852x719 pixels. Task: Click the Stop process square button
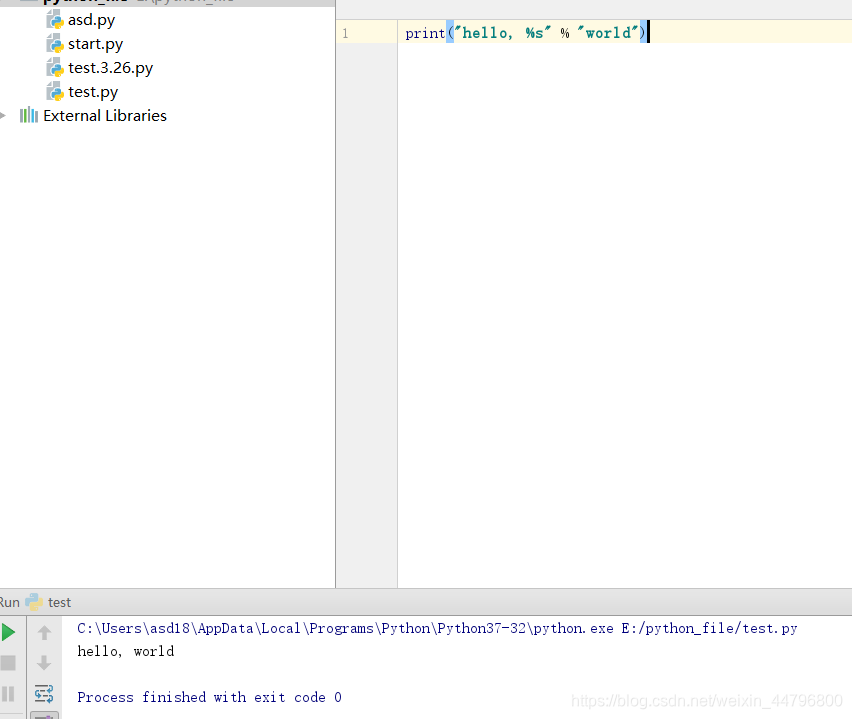pyautogui.click(x=8, y=663)
